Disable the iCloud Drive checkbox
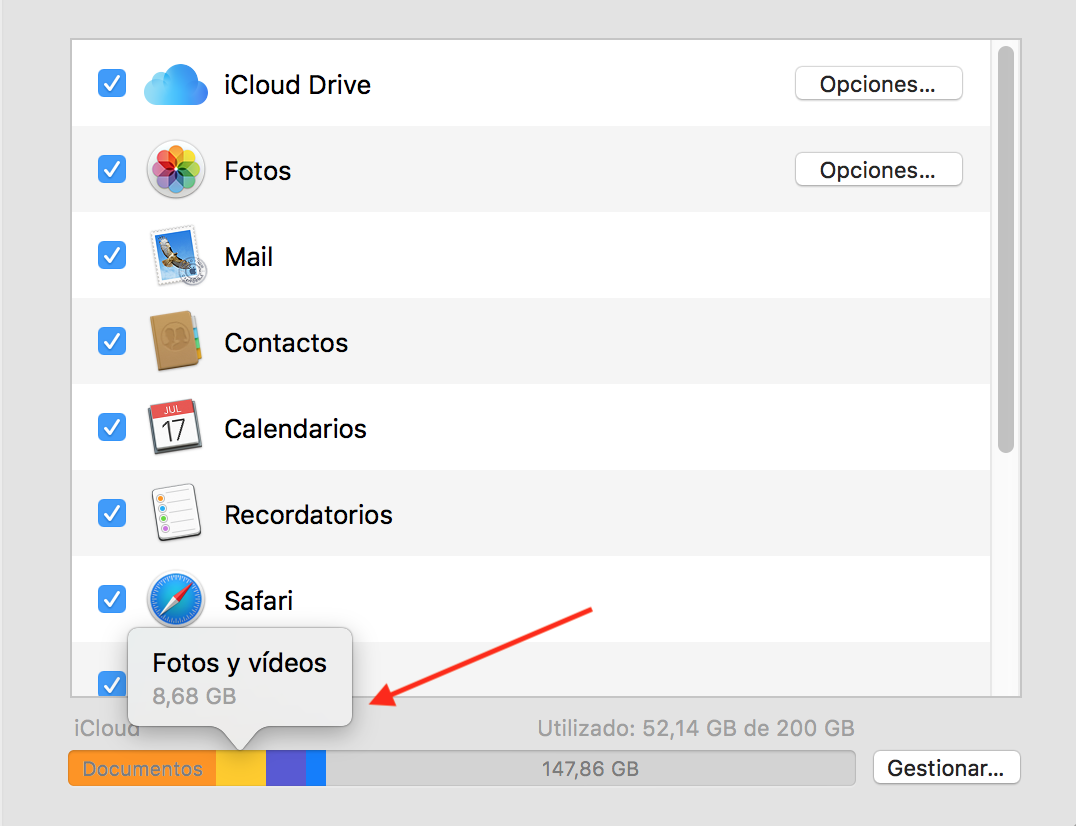This screenshot has height=826, width=1076. click(x=112, y=83)
